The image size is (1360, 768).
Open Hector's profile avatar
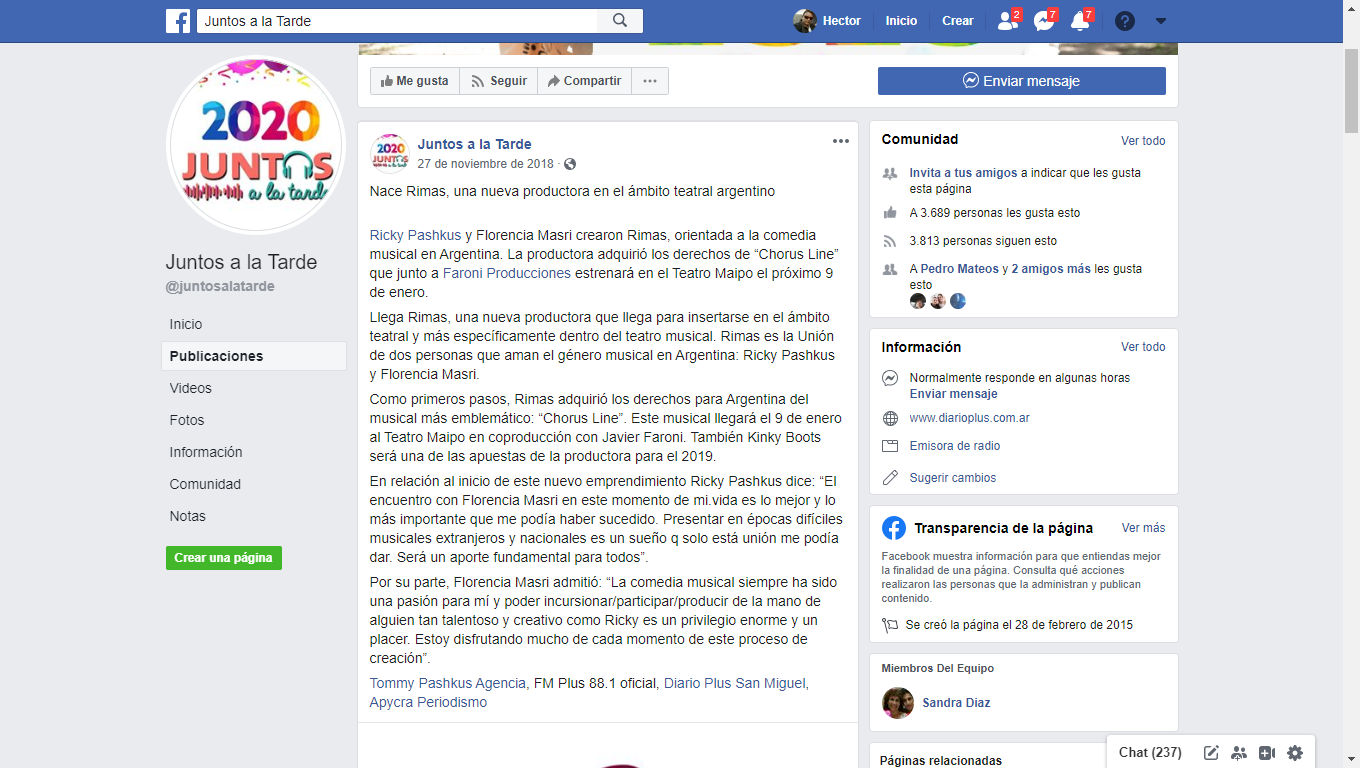tap(805, 21)
